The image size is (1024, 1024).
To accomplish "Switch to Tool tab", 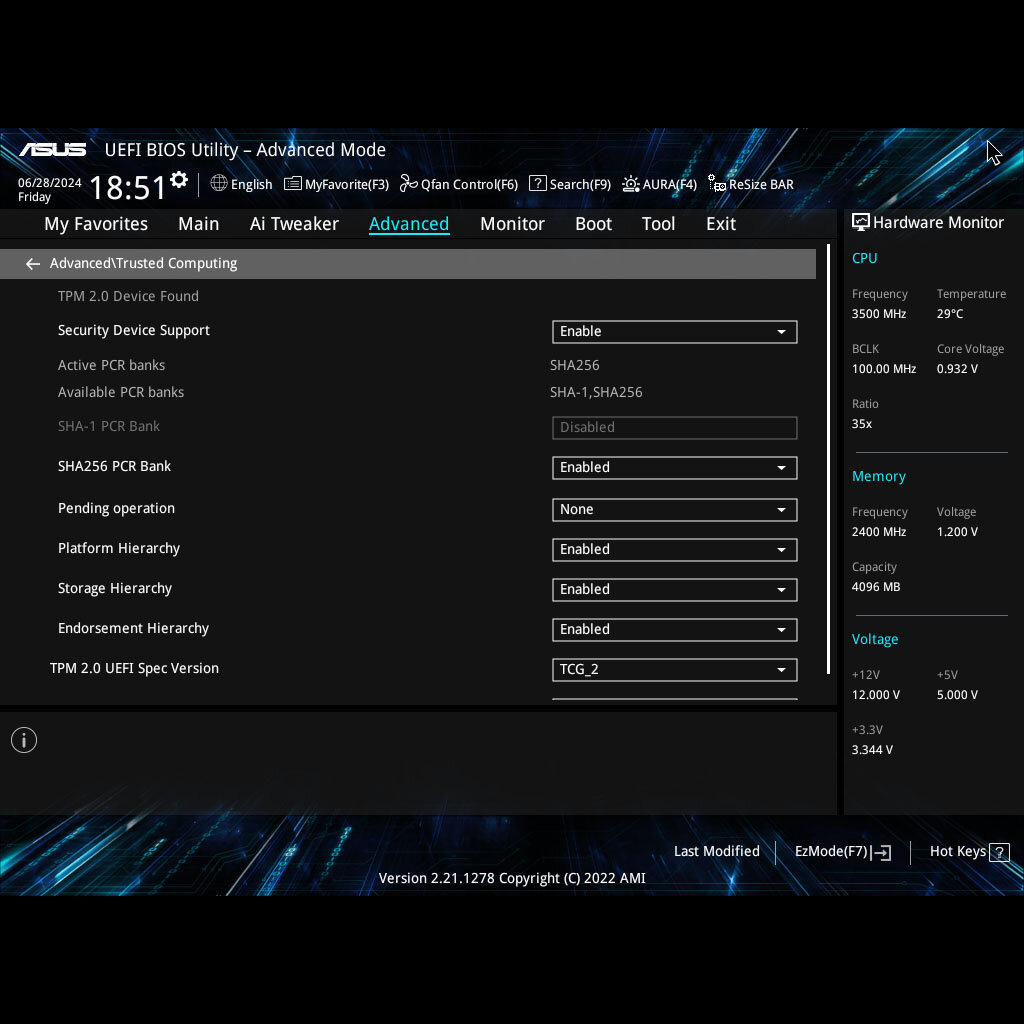I will click(x=658, y=224).
